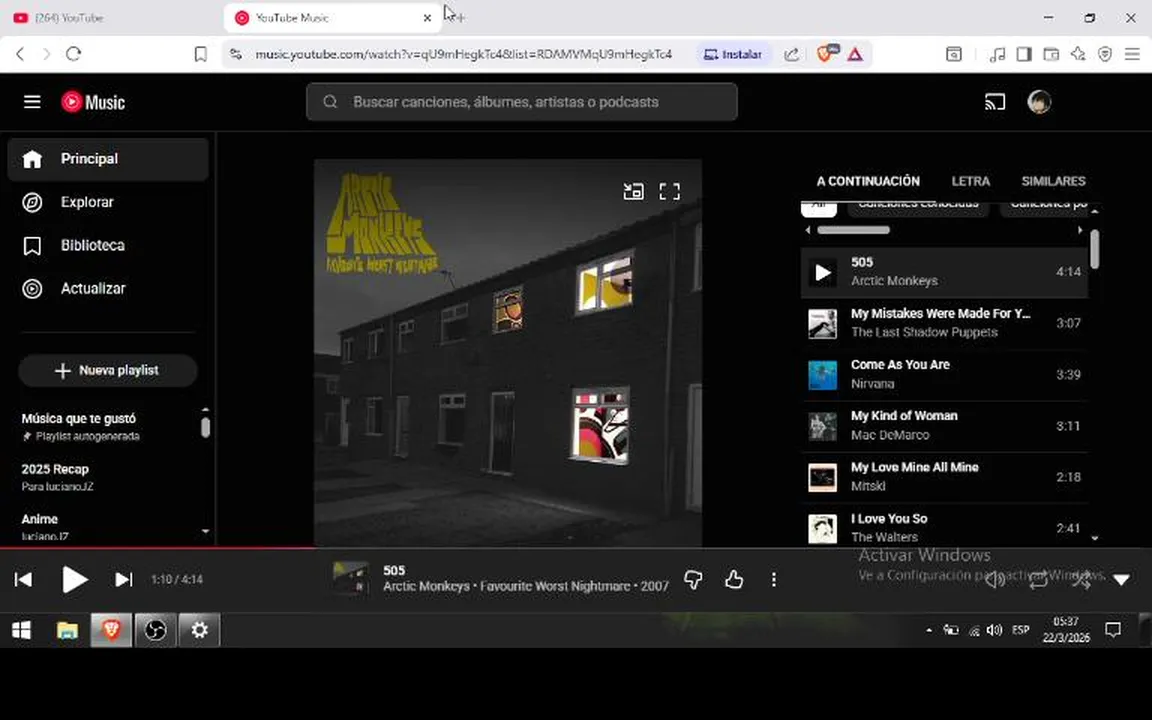The height and width of the screenshot is (720, 1152).
Task: Select My Love Mine All Mine
Action: point(943,478)
